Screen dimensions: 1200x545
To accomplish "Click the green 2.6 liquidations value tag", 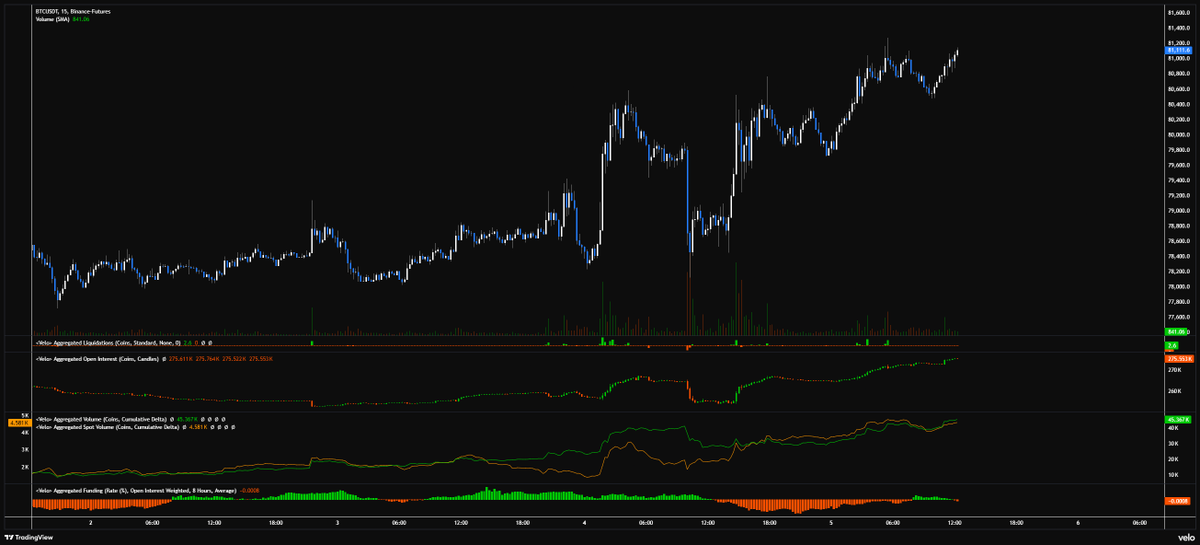I will click(1171, 345).
